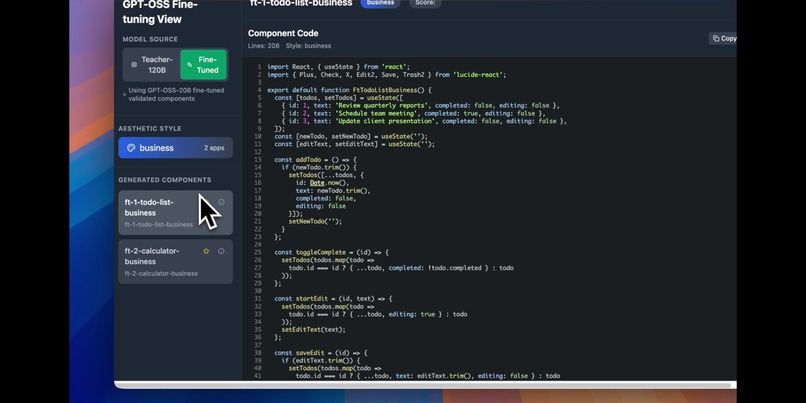
Task: Click the 'Style: business' label
Action: [308, 46]
